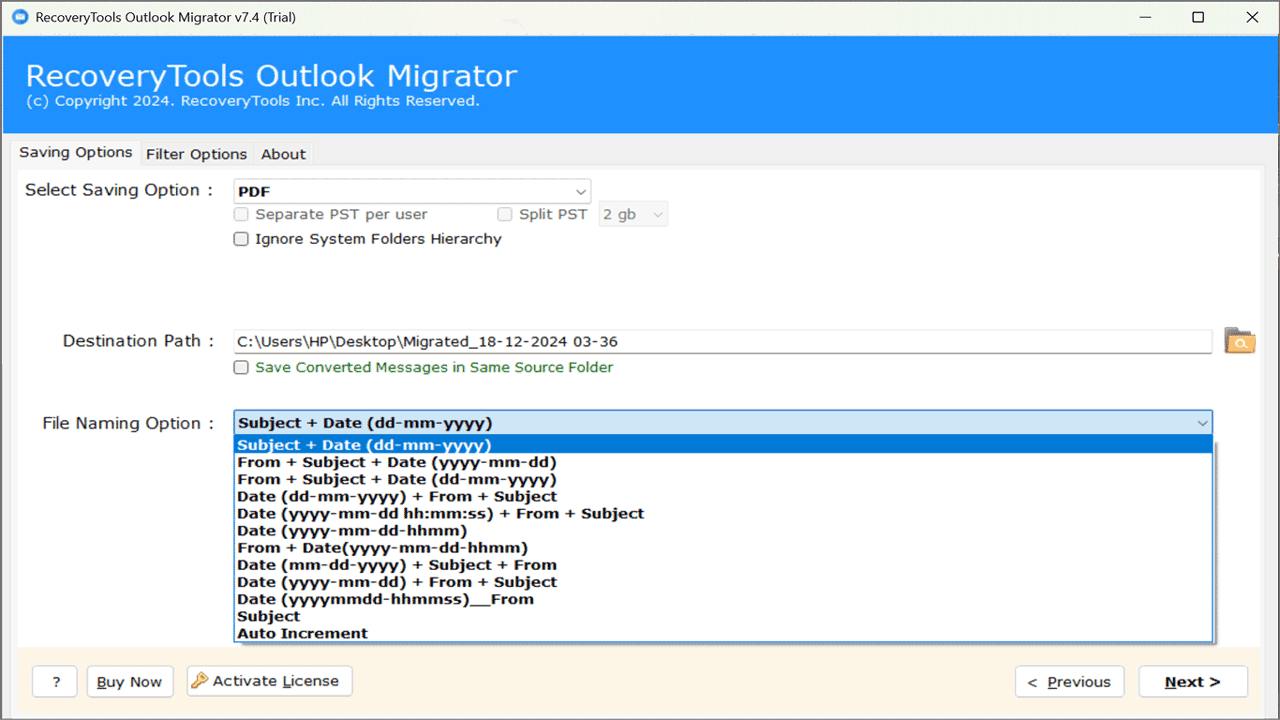
Task: Select From + Date(yyyy-mm-dd-hhmm) option
Action: pos(723,547)
